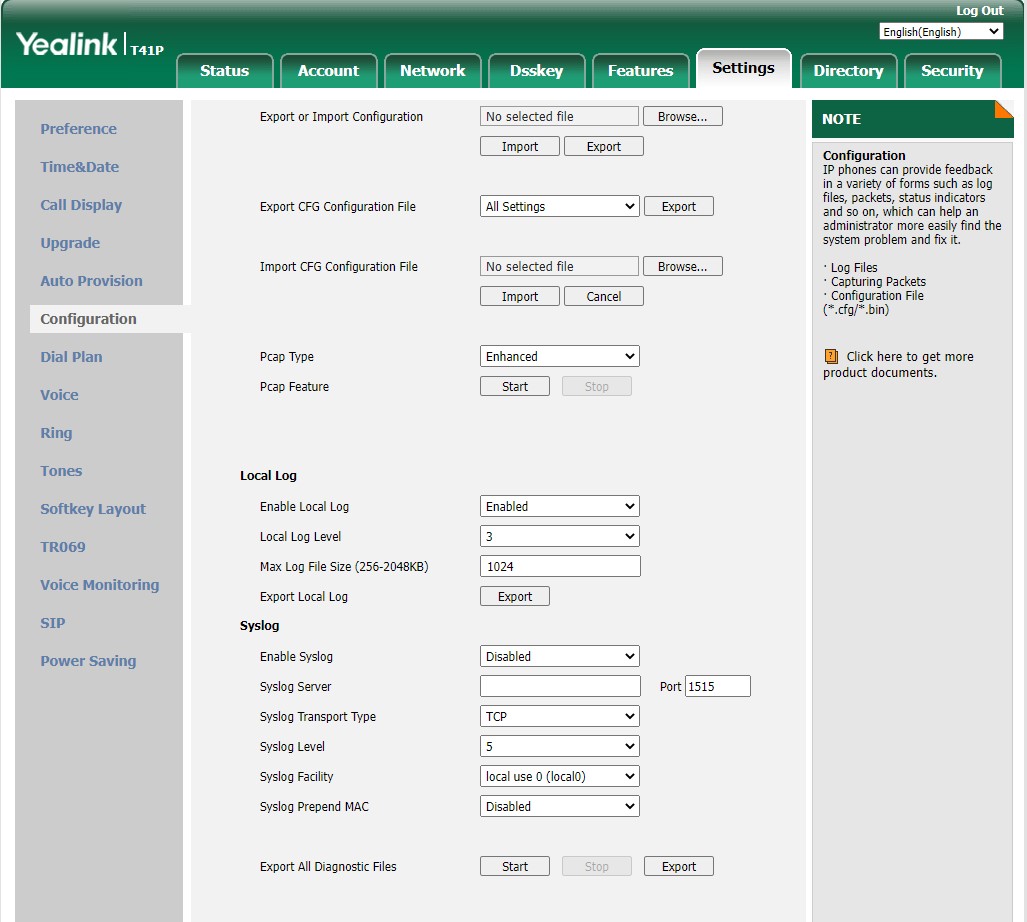Click the Max Log File Size field
The width and height of the screenshot is (1027, 922).
(559, 567)
